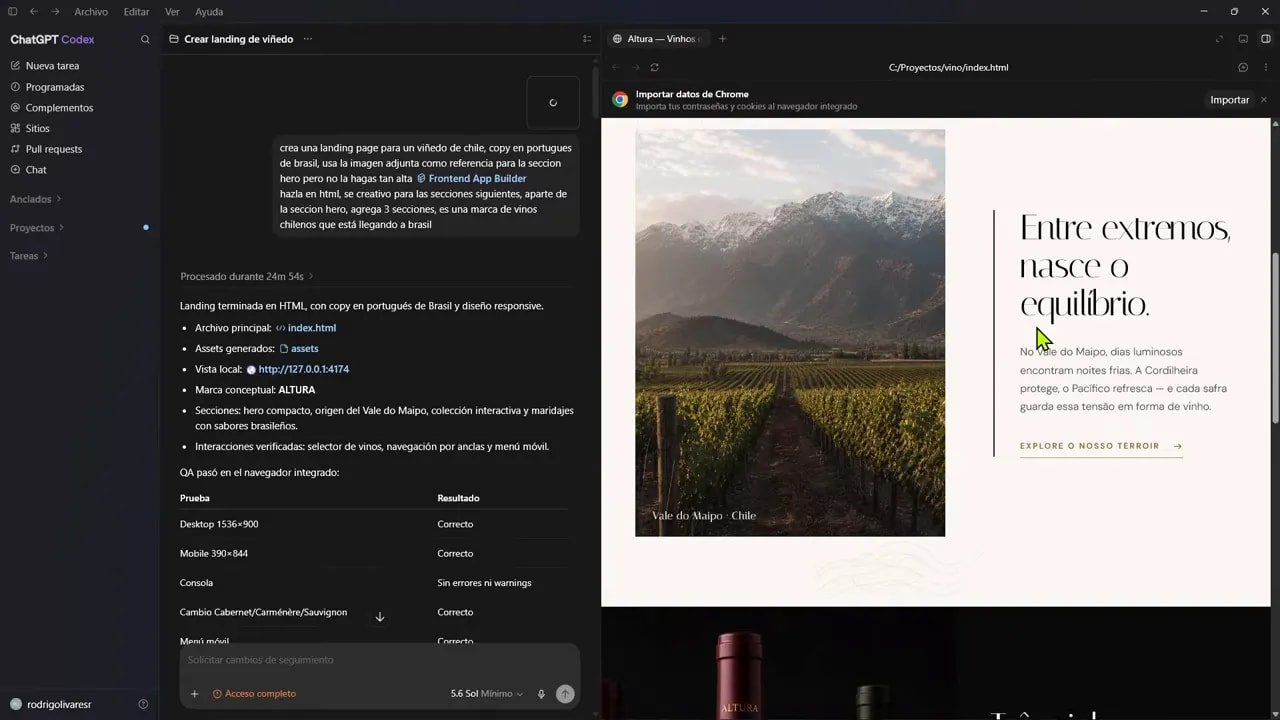1280x720 pixels.
Task: Click the plus attach button in composer
Action: [x=194, y=694]
